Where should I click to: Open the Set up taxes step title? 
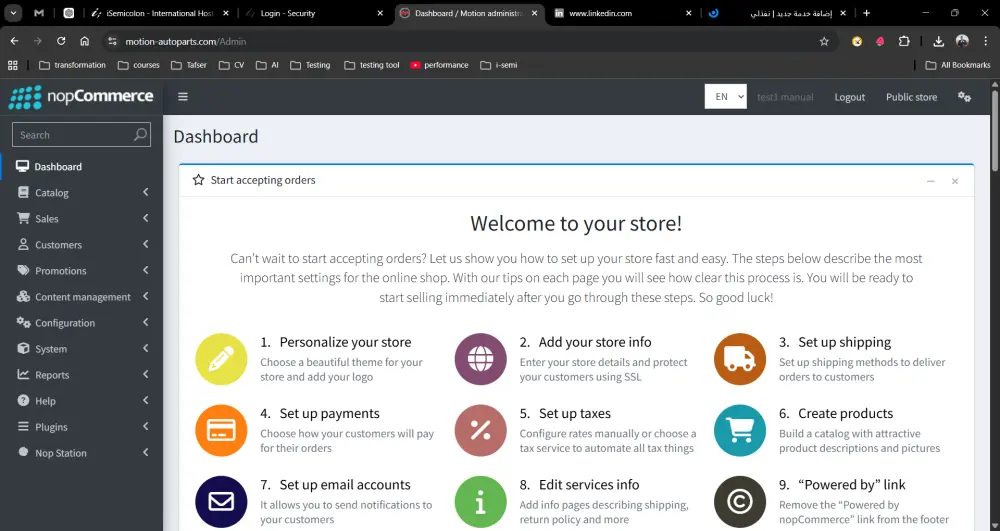(575, 414)
